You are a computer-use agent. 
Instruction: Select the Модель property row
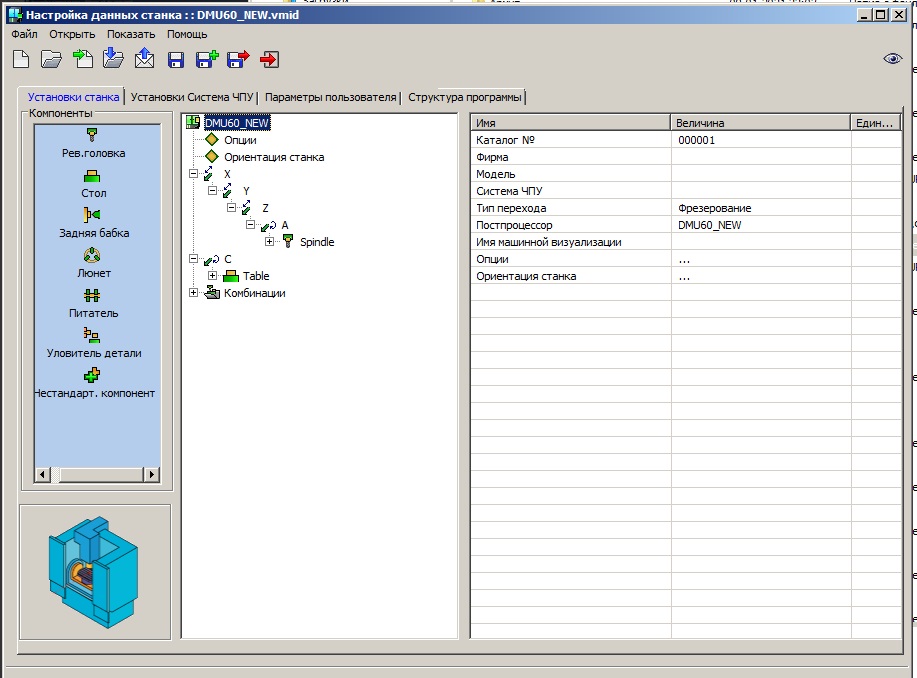coord(685,174)
